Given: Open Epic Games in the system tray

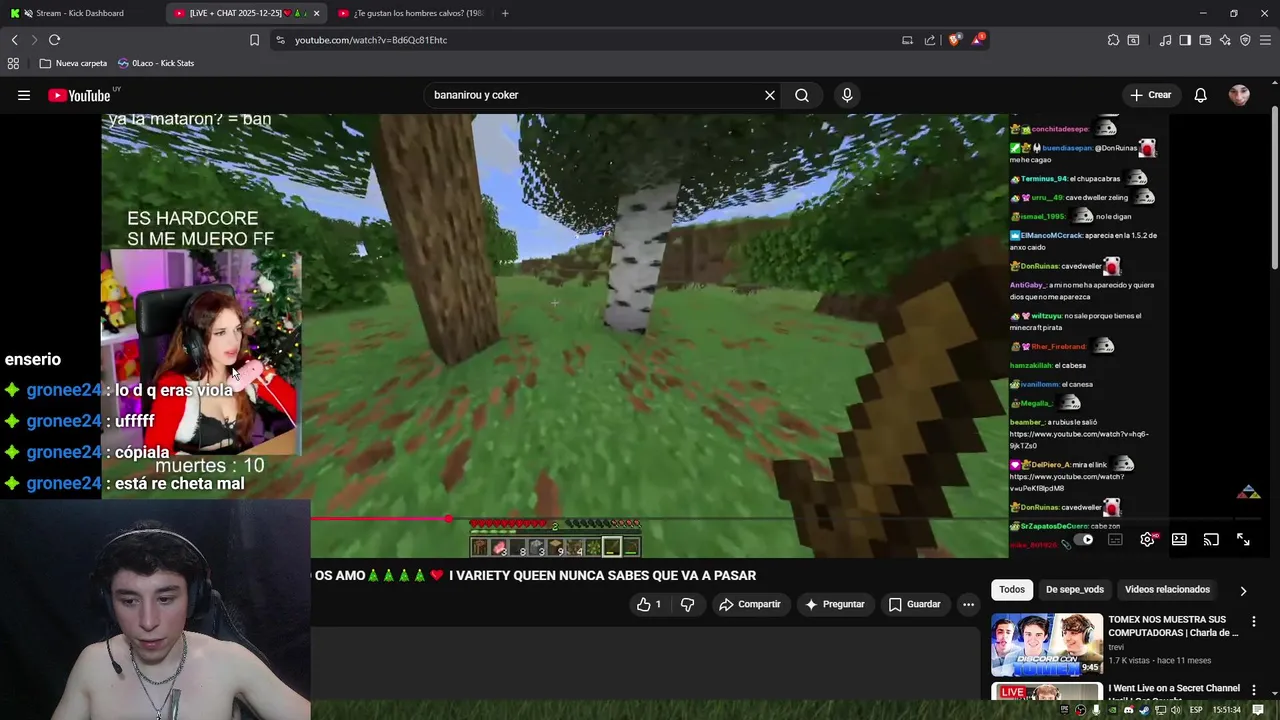Looking at the screenshot, I should pyautogui.click(x=1064, y=710).
